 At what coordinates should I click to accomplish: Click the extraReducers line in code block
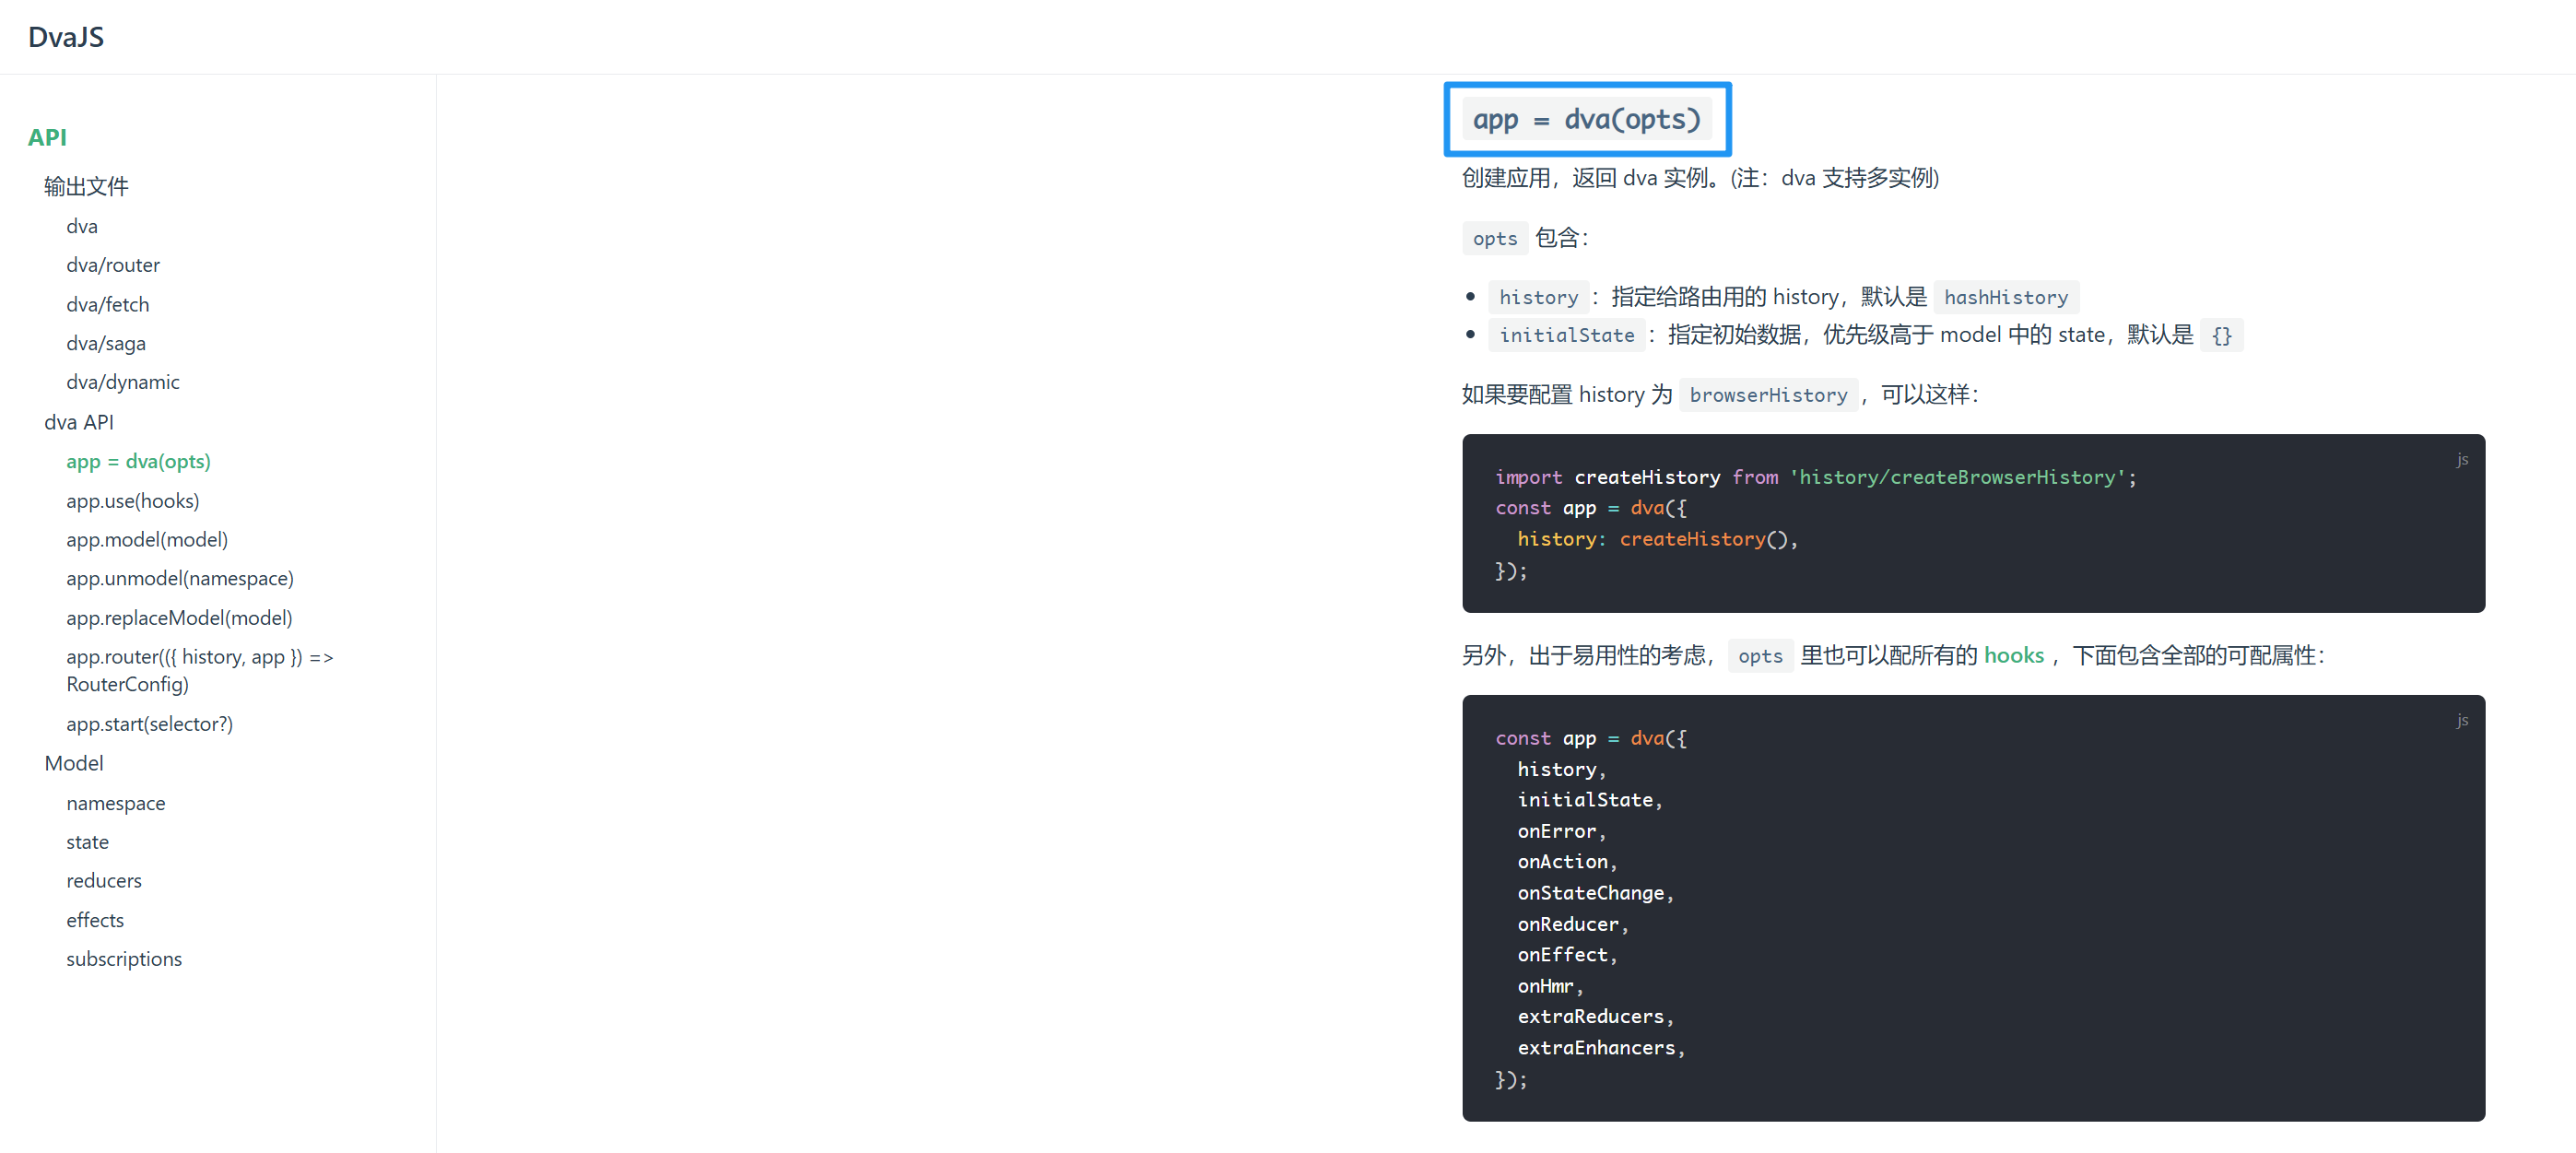click(x=1595, y=1017)
